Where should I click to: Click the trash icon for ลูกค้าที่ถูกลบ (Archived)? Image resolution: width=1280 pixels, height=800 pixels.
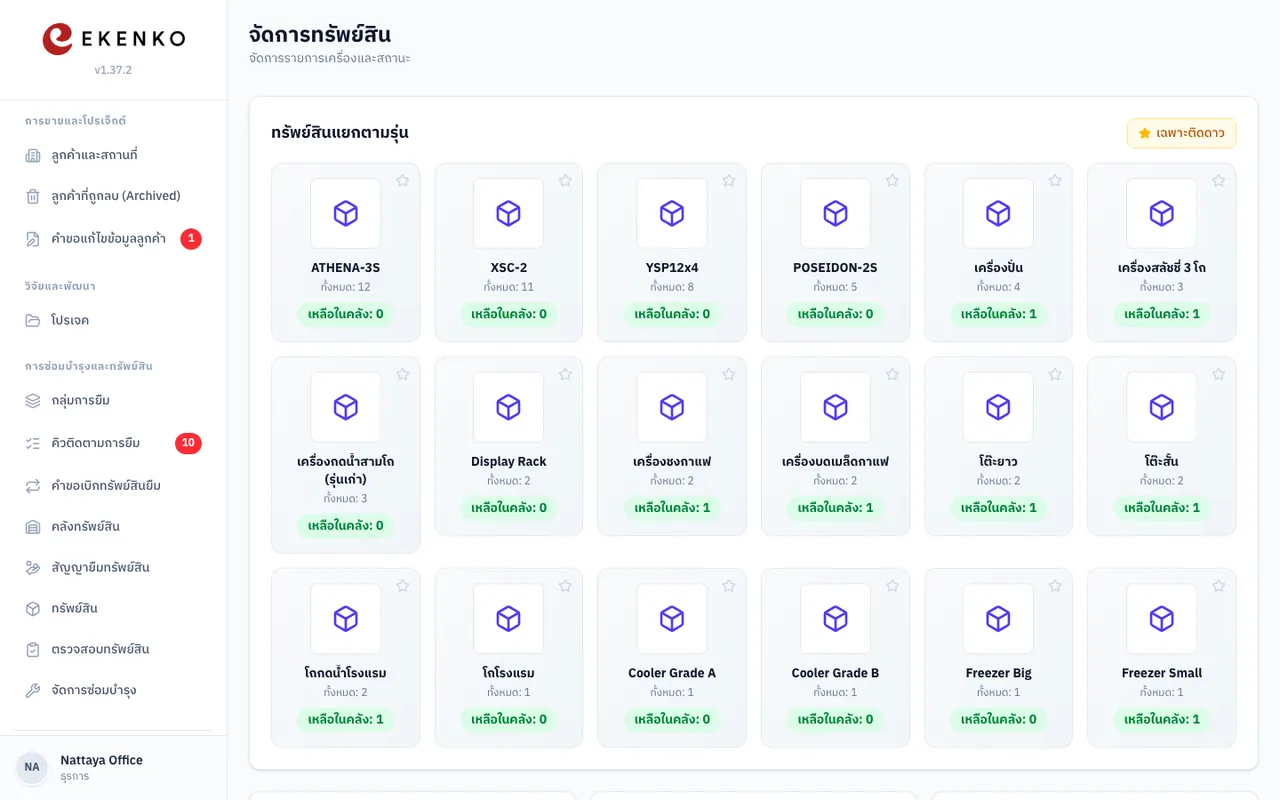tap(33, 196)
